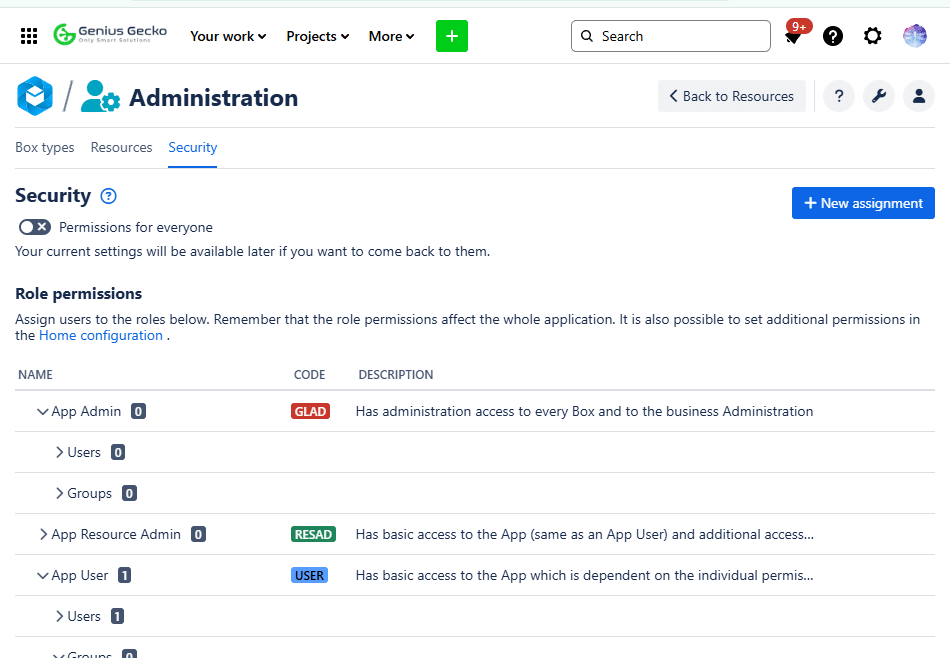Open the notifications bell icon
The width and height of the screenshot is (950, 658).
(793, 37)
